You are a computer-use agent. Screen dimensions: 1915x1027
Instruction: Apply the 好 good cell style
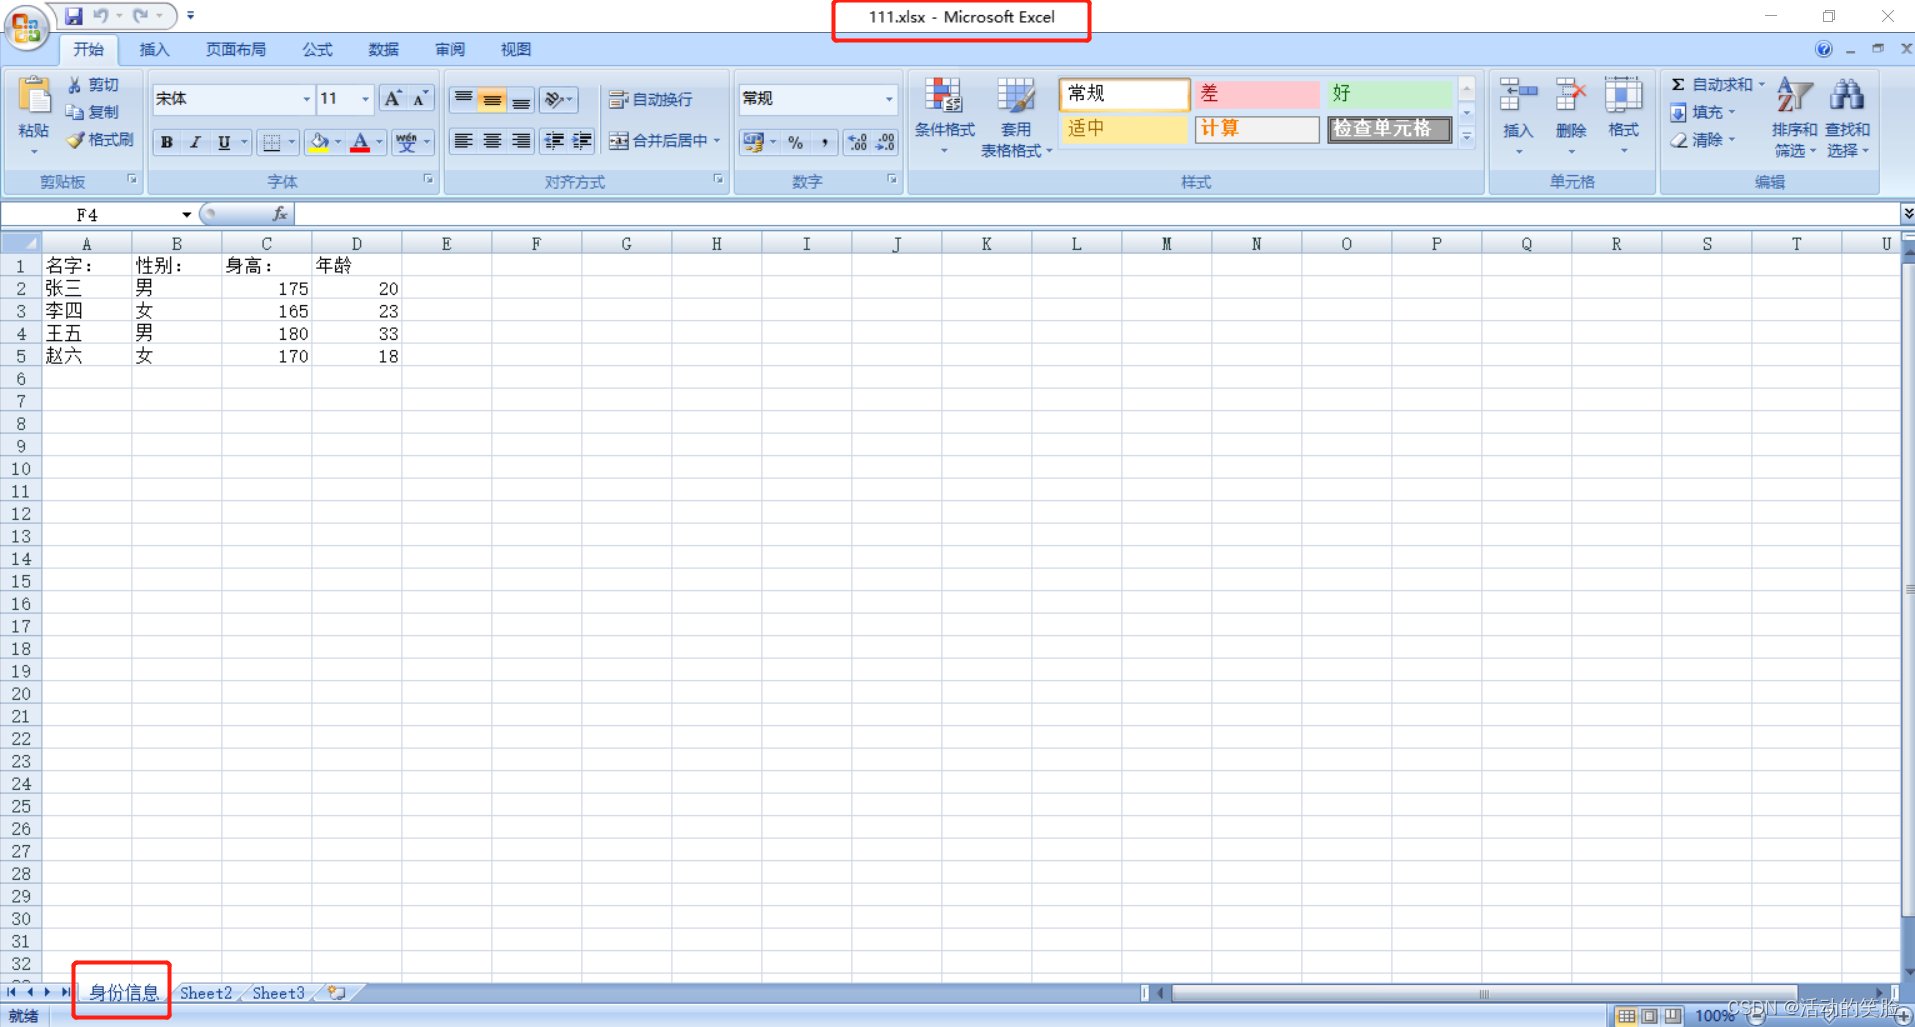1390,94
